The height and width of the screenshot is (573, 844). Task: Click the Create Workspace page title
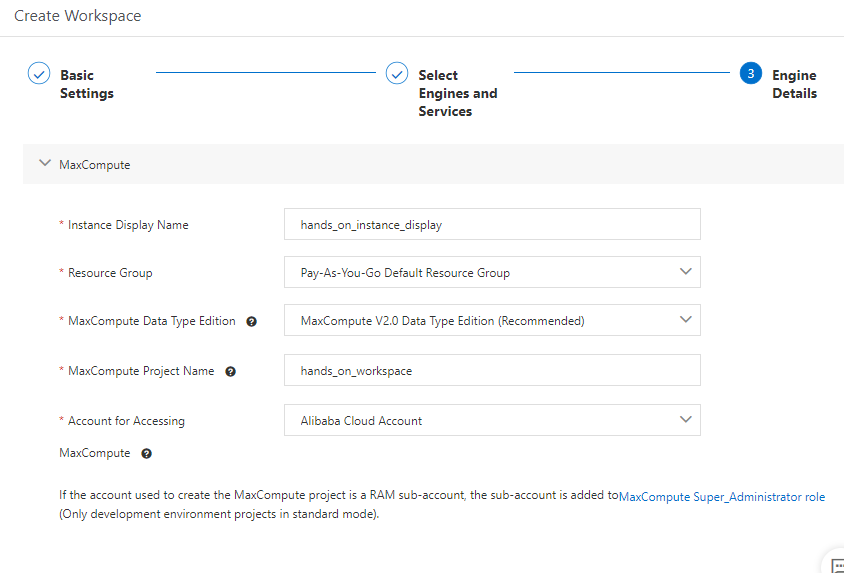coord(78,16)
